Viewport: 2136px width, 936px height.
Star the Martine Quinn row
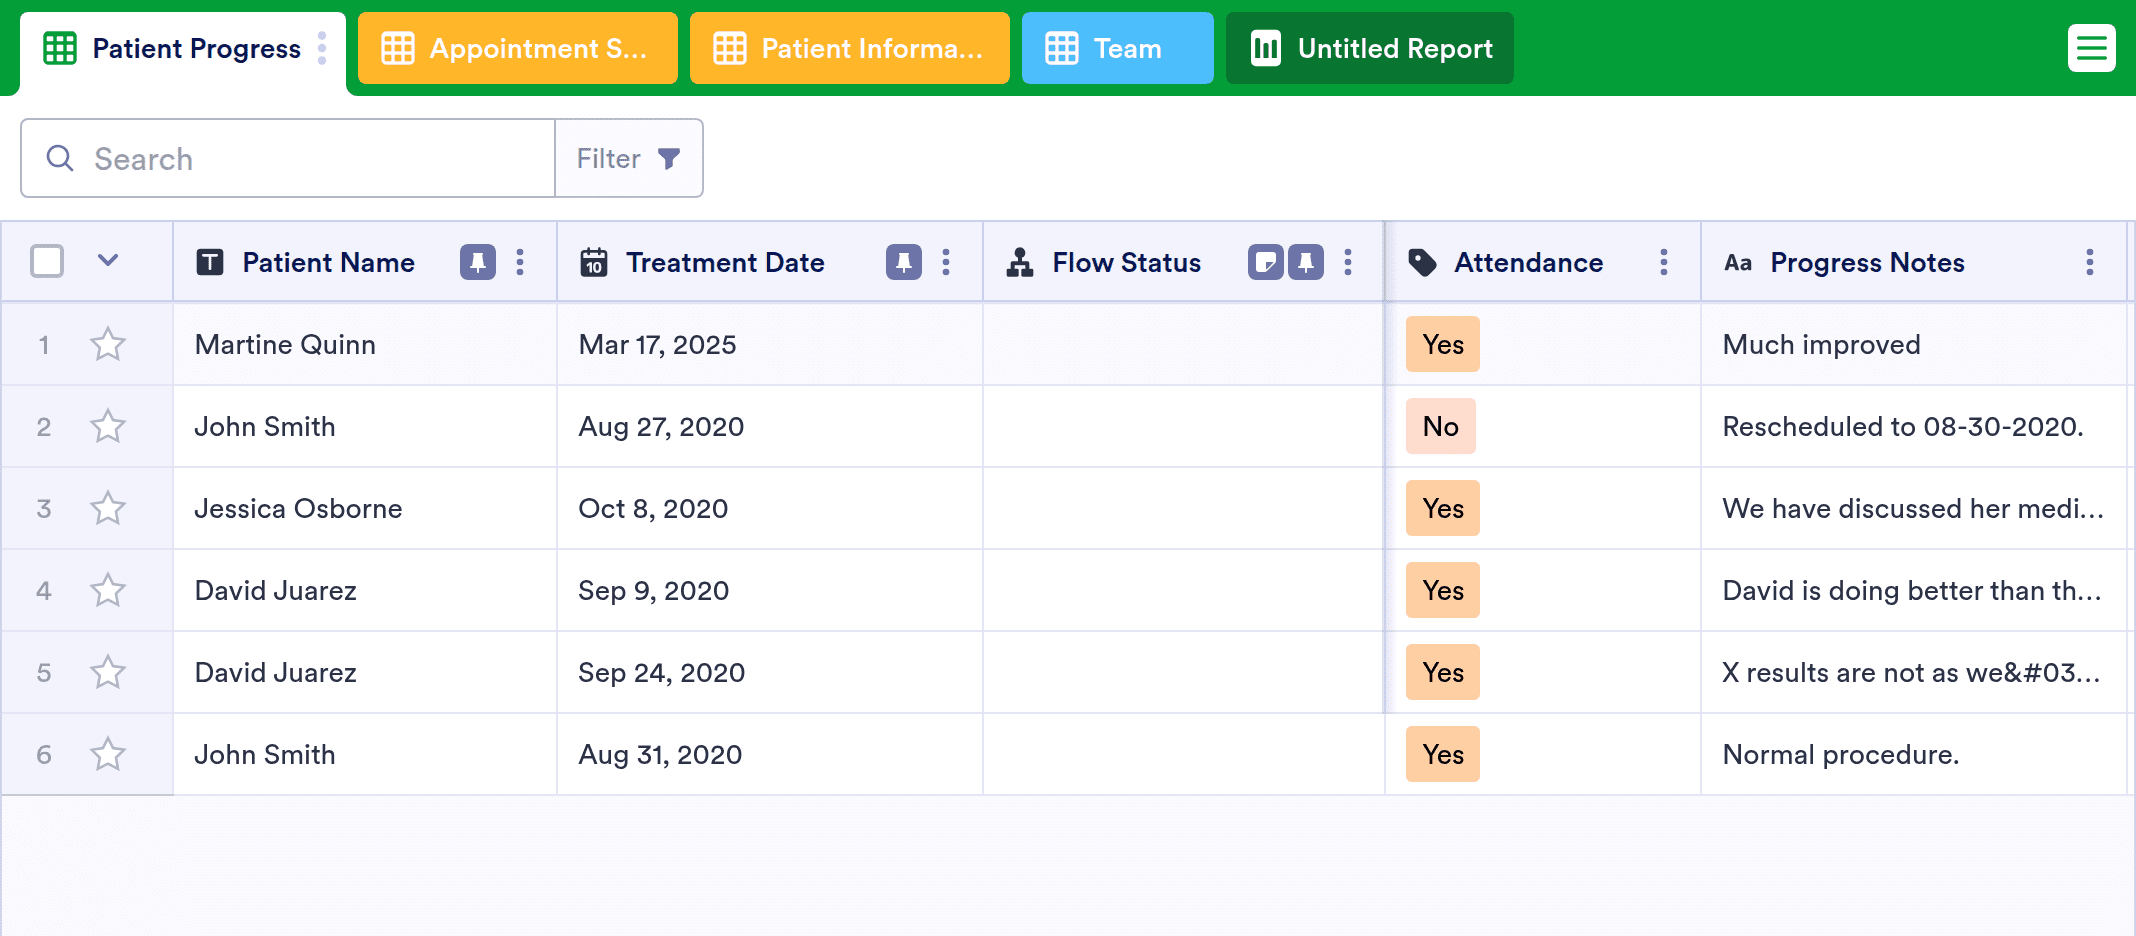(x=108, y=345)
